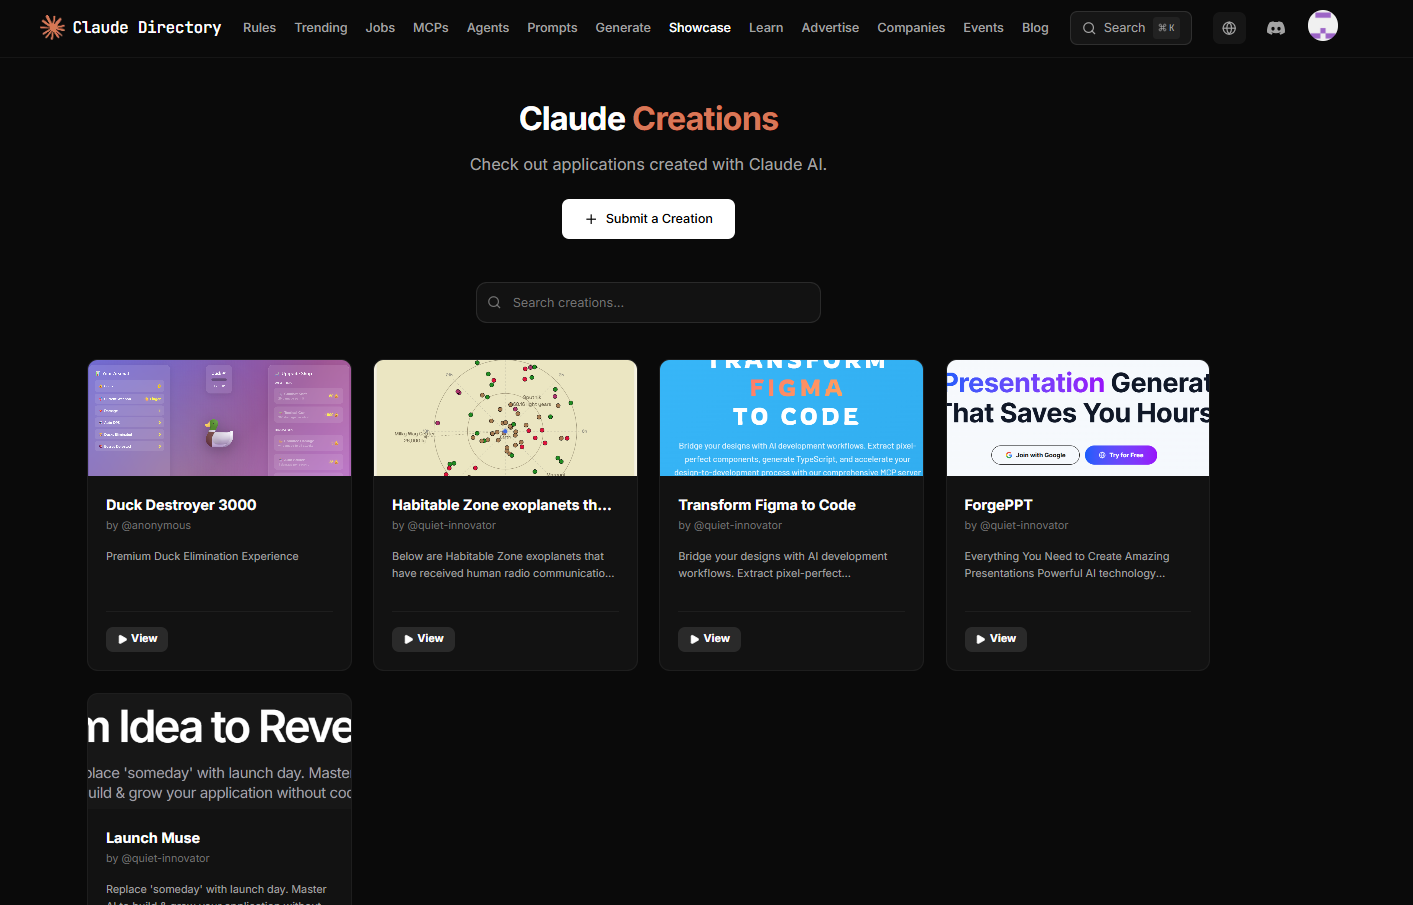Click the Submit a Creation button

pos(648,219)
